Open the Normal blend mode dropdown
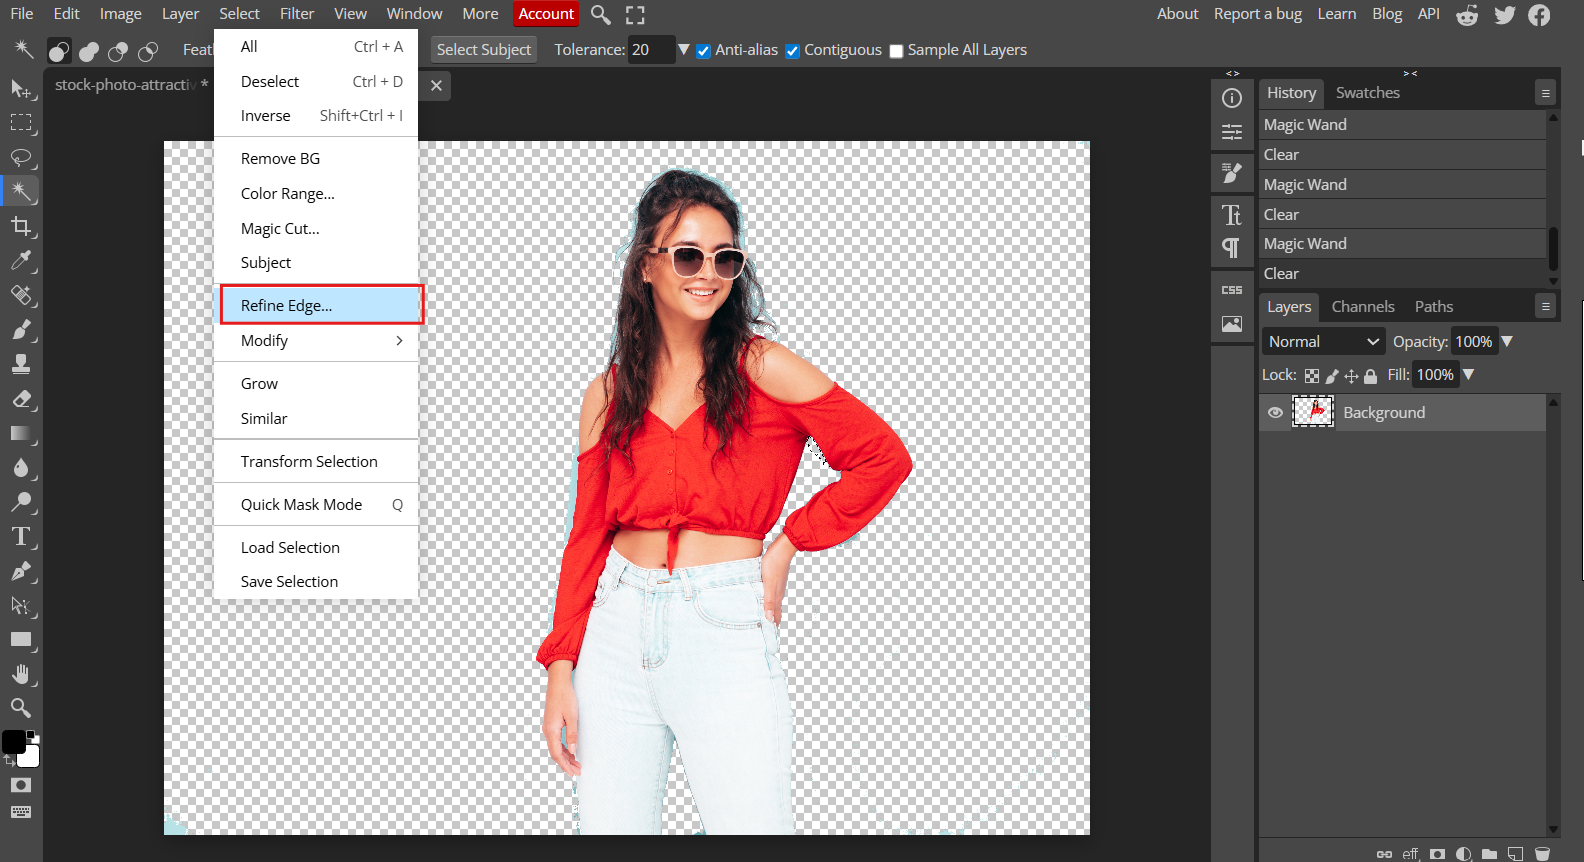The width and height of the screenshot is (1584, 862). 1322,342
